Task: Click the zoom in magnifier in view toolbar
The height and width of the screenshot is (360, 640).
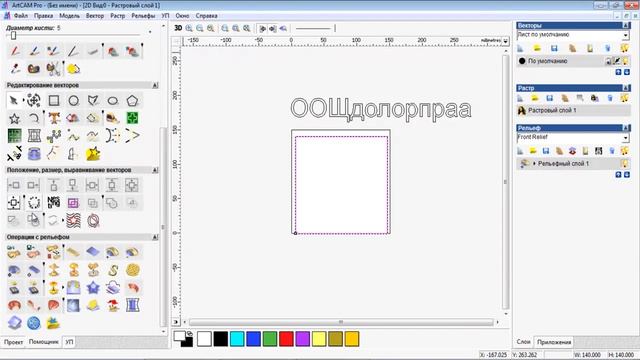Action: 189,28
